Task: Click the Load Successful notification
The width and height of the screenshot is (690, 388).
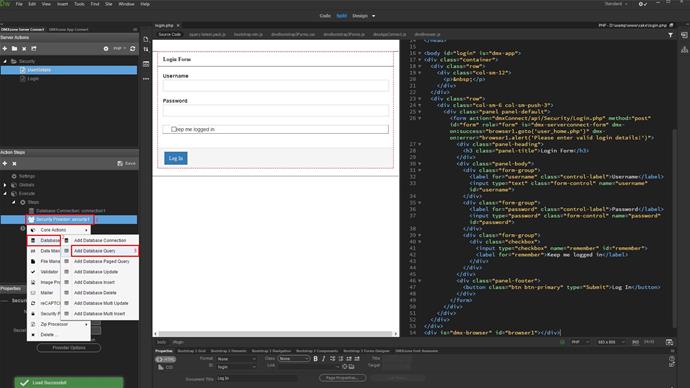Action: (x=69, y=383)
